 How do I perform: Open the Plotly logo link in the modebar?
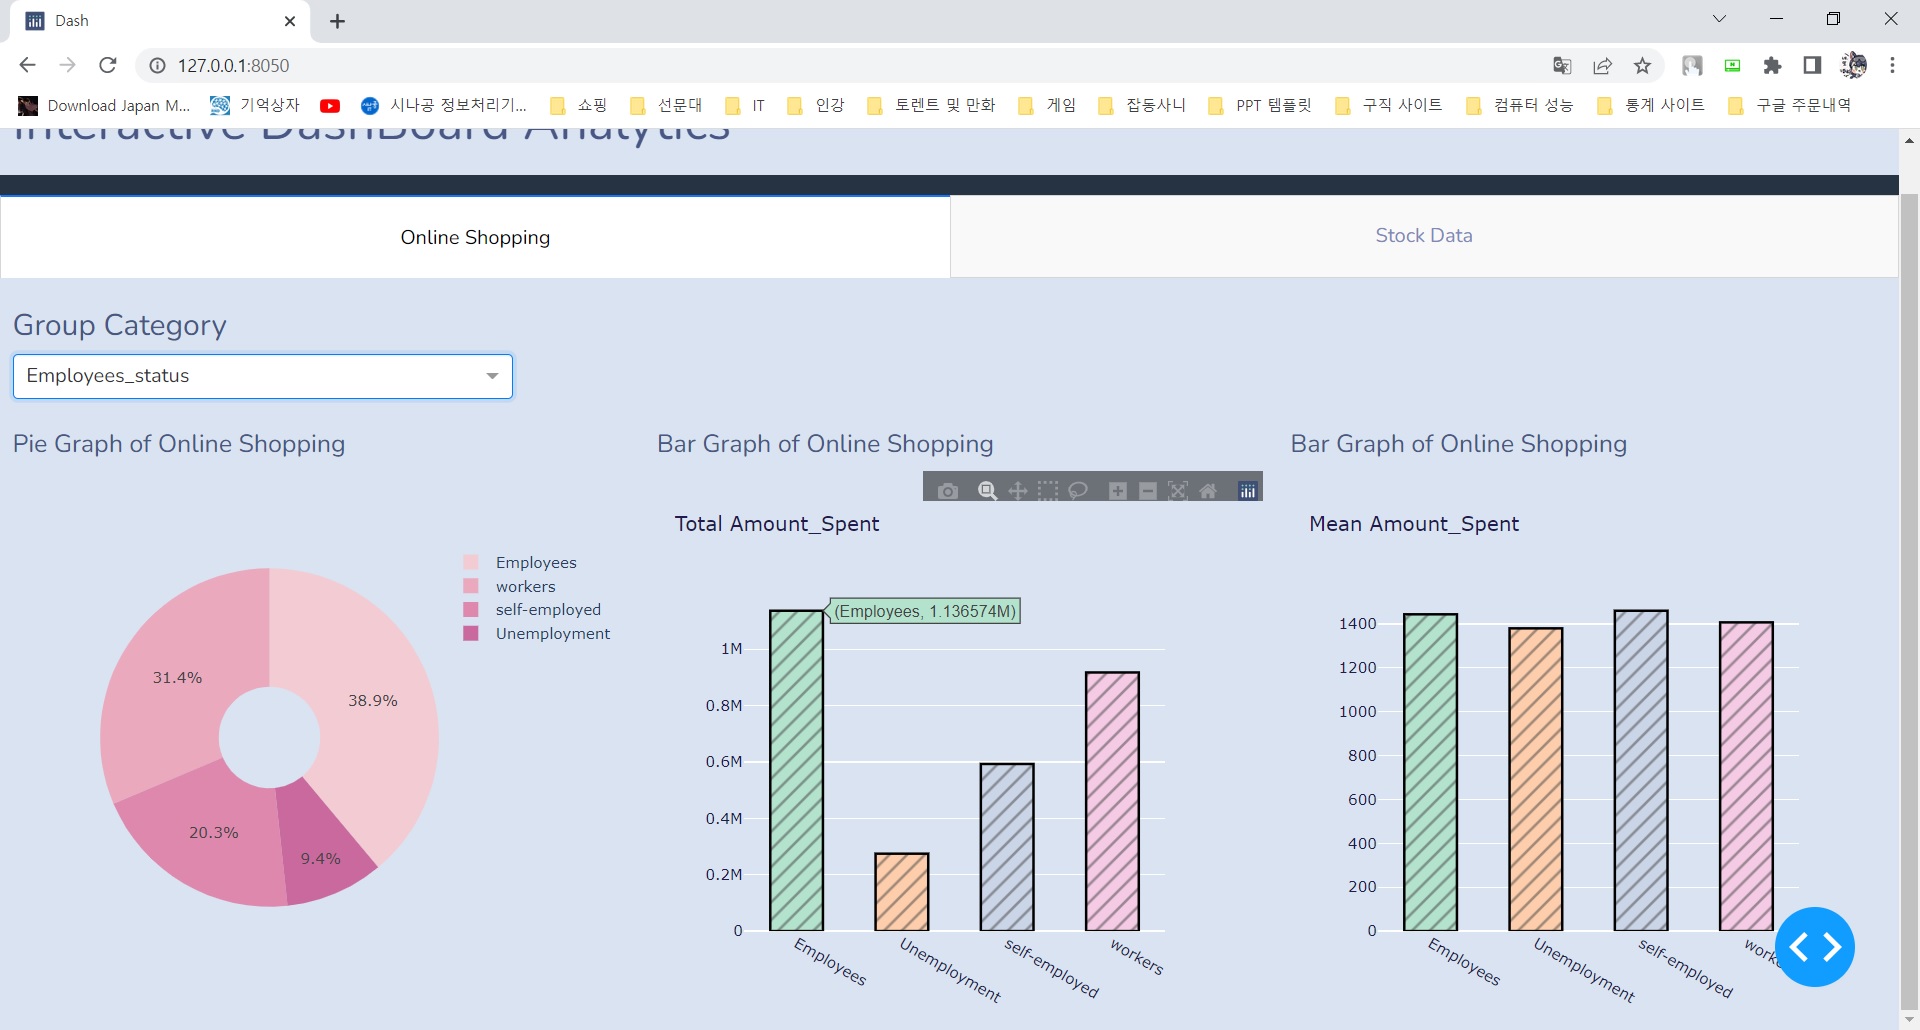click(x=1248, y=490)
